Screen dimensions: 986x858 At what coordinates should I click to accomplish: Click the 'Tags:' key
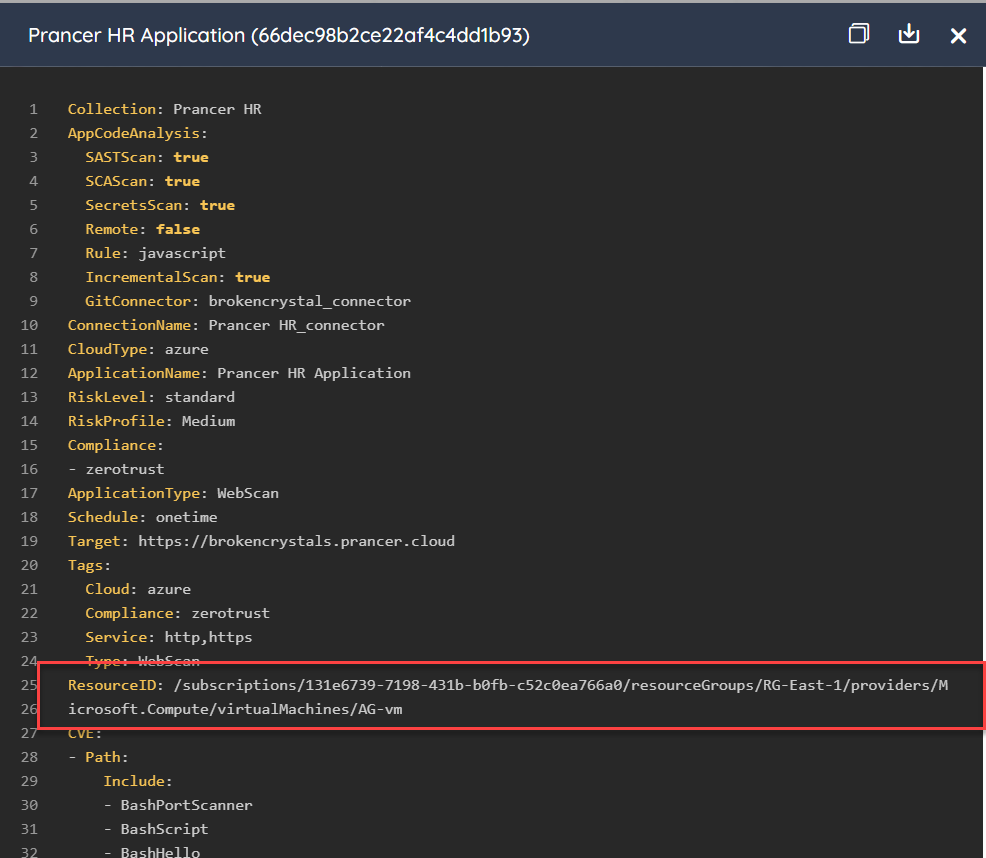click(89, 565)
